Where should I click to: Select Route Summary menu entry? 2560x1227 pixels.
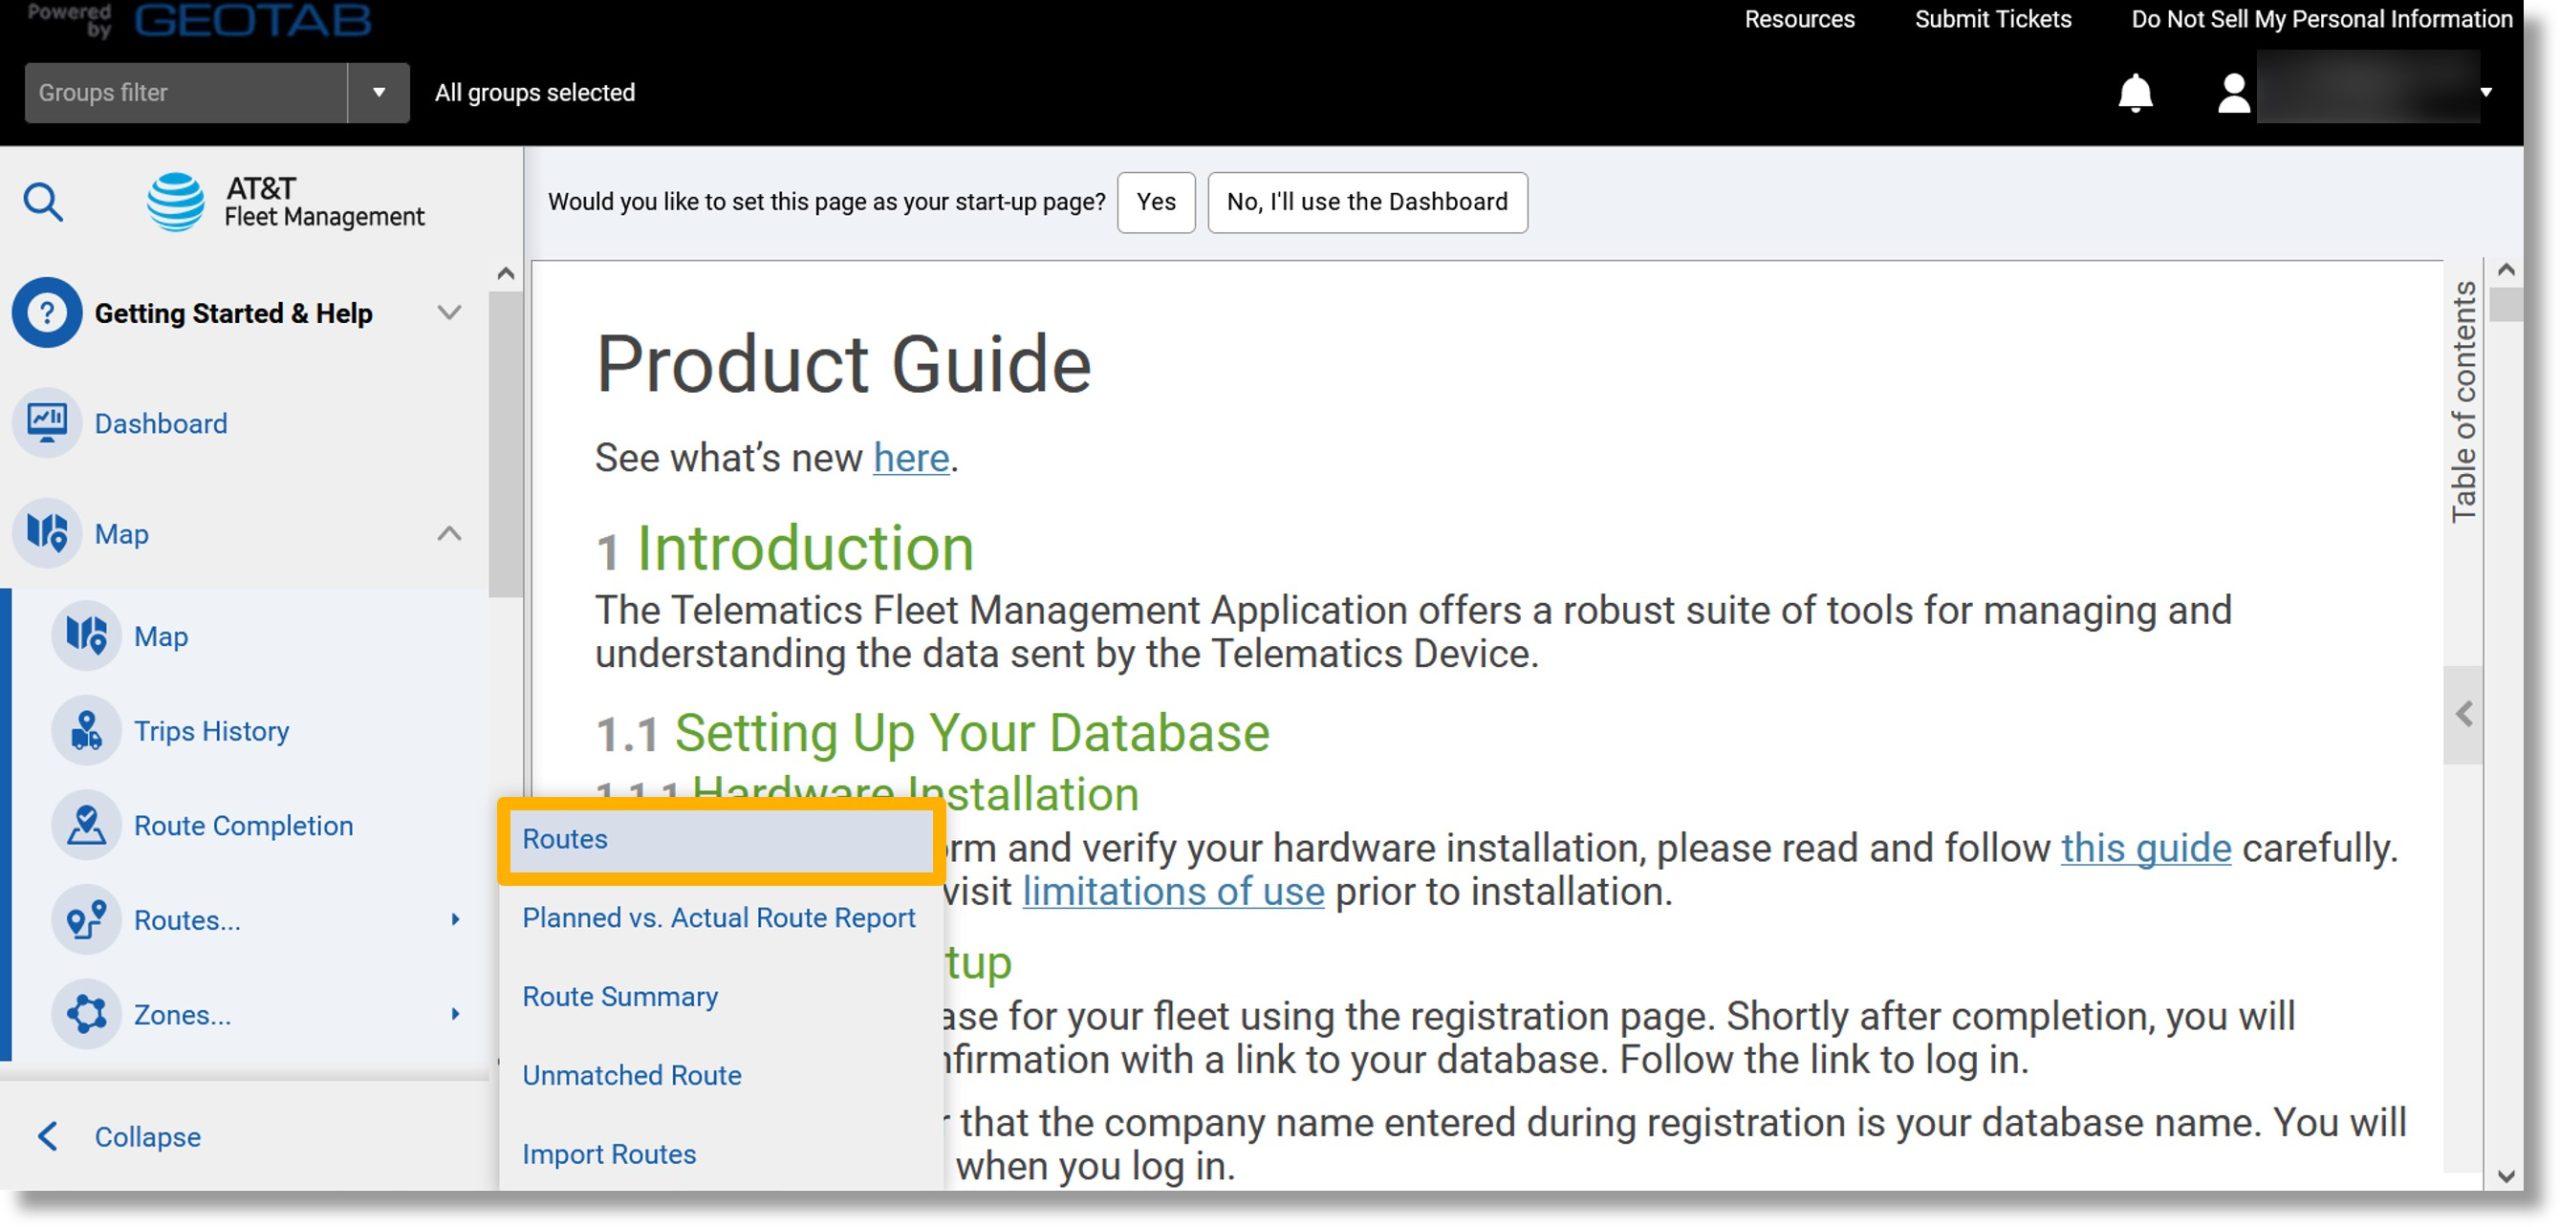tap(620, 997)
